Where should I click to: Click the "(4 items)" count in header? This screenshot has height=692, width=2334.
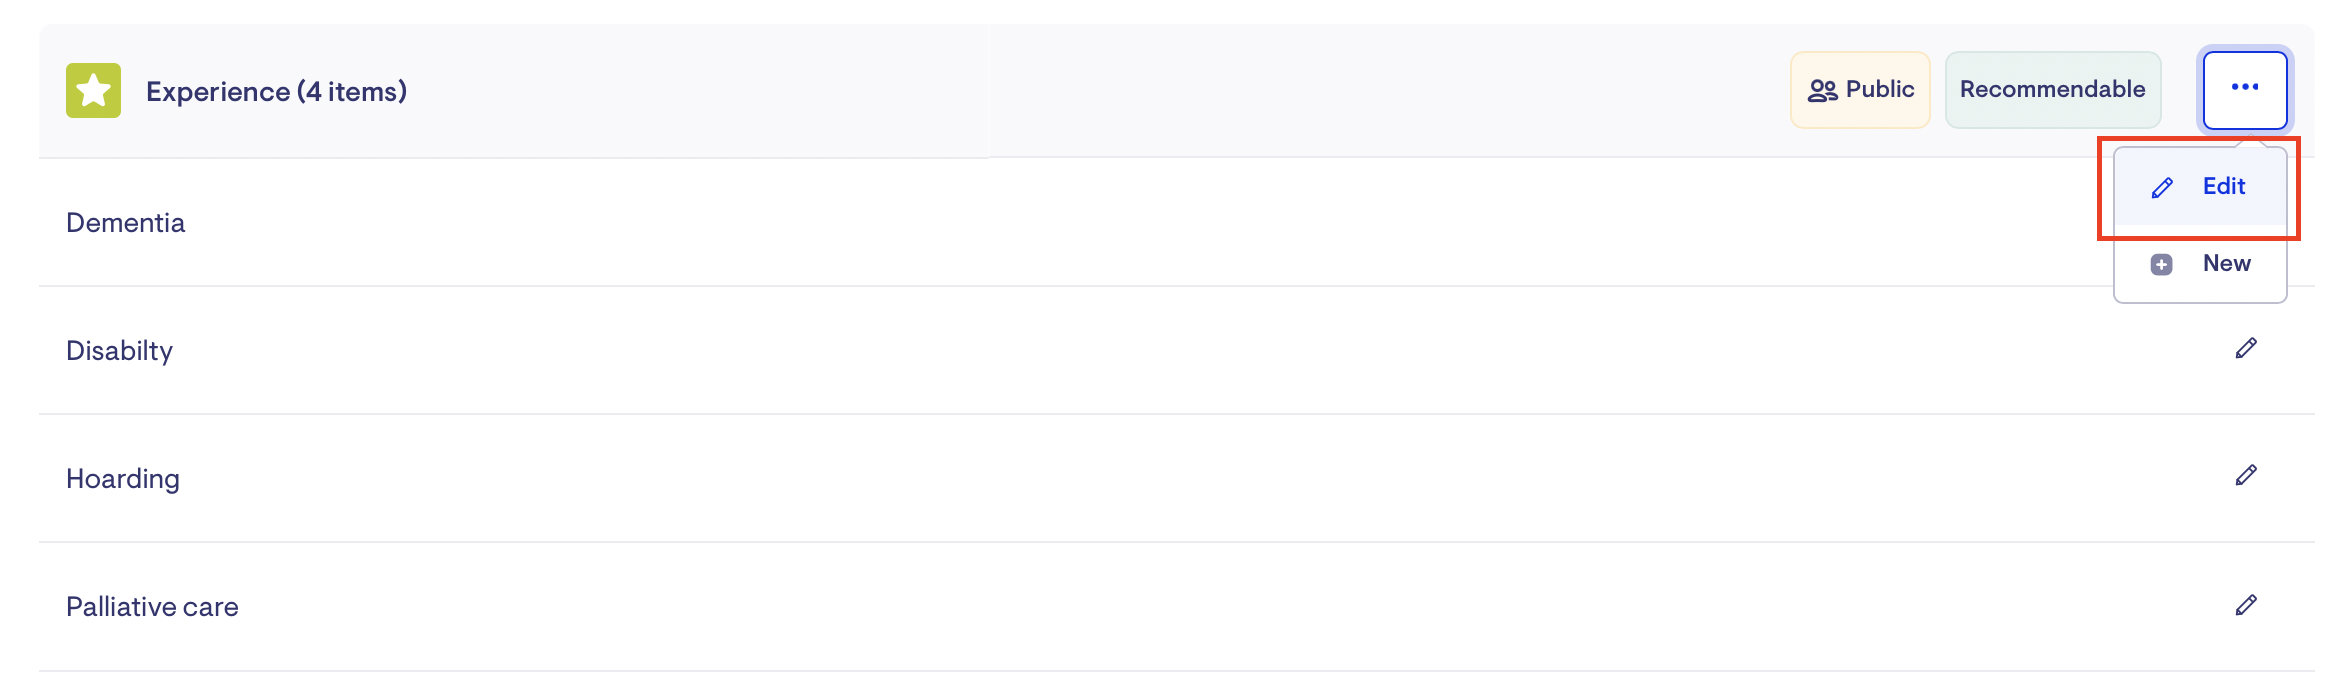coord(352,92)
